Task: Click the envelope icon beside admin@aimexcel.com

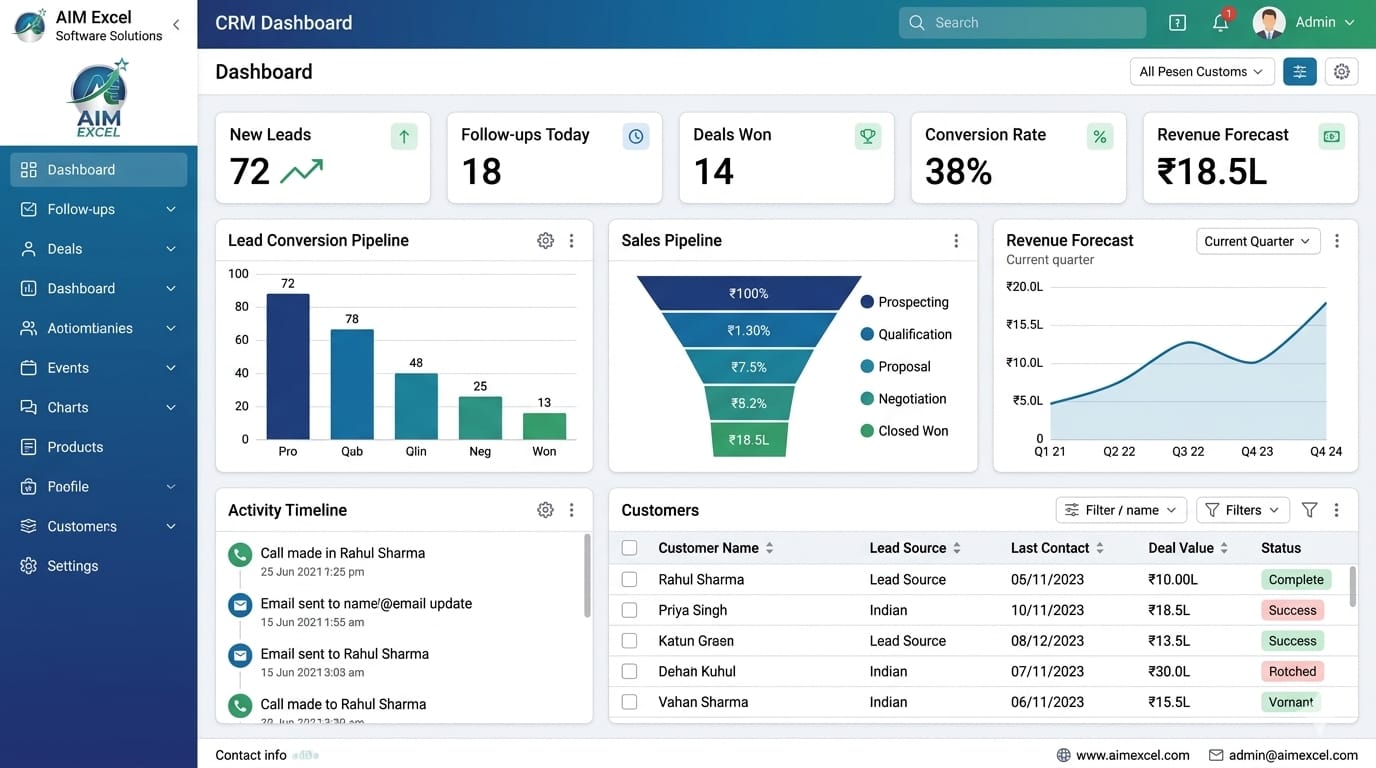Action: (x=1216, y=755)
